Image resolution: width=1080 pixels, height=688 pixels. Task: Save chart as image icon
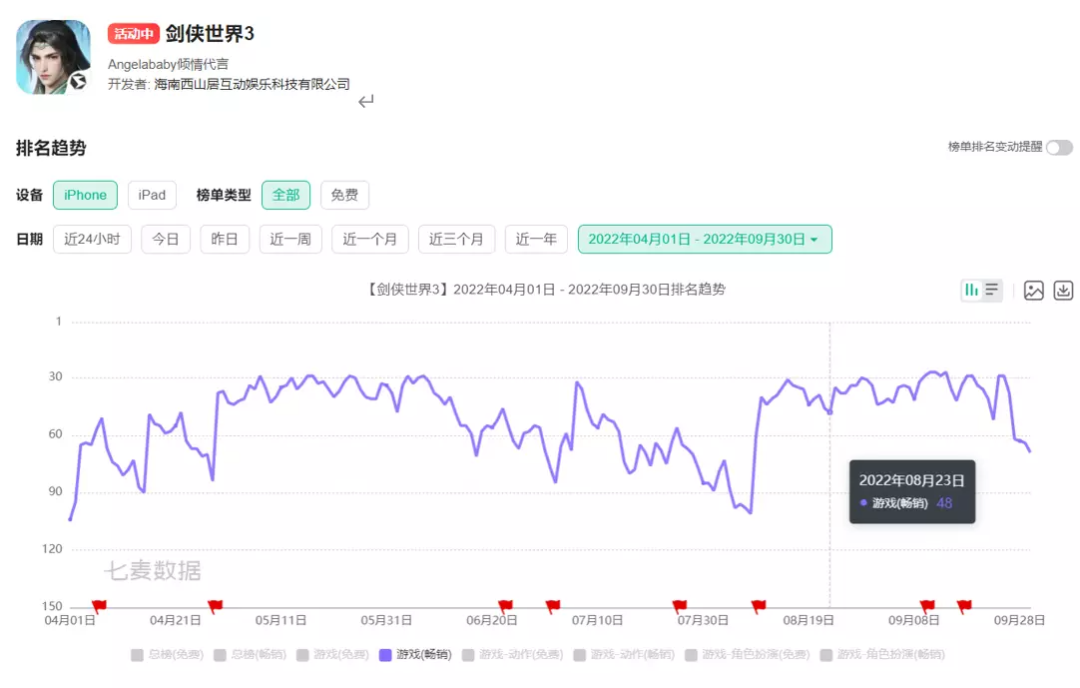tap(1034, 291)
